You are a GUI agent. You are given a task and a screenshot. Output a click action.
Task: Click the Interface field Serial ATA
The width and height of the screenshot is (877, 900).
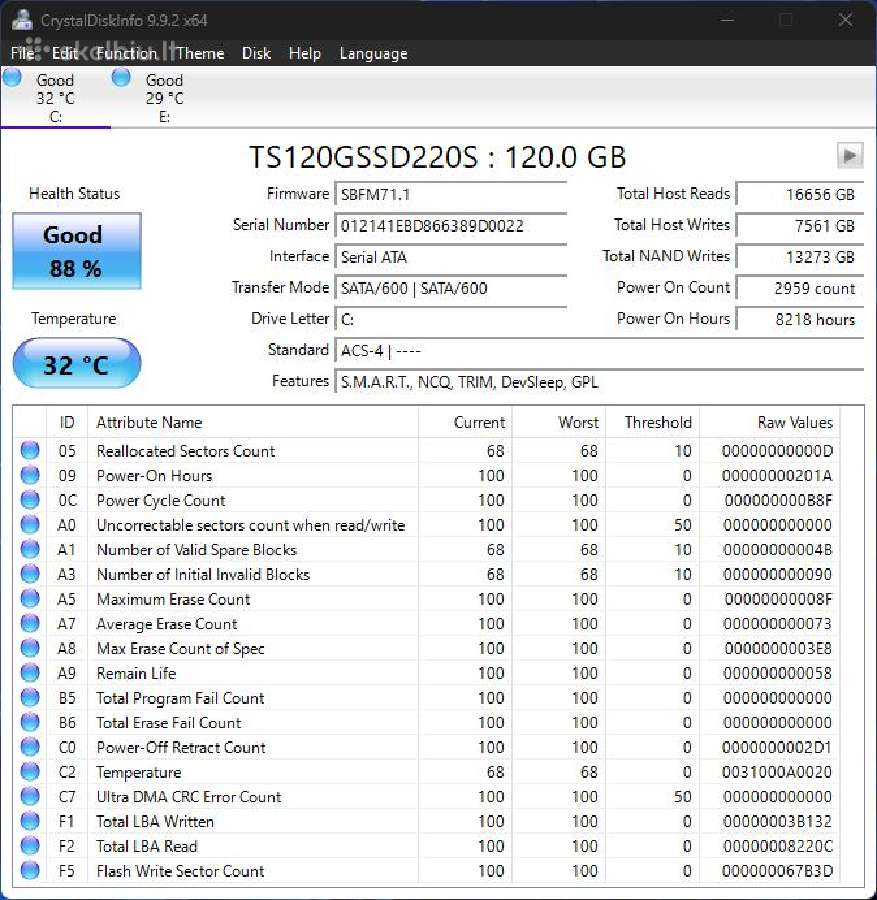coord(451,257)
